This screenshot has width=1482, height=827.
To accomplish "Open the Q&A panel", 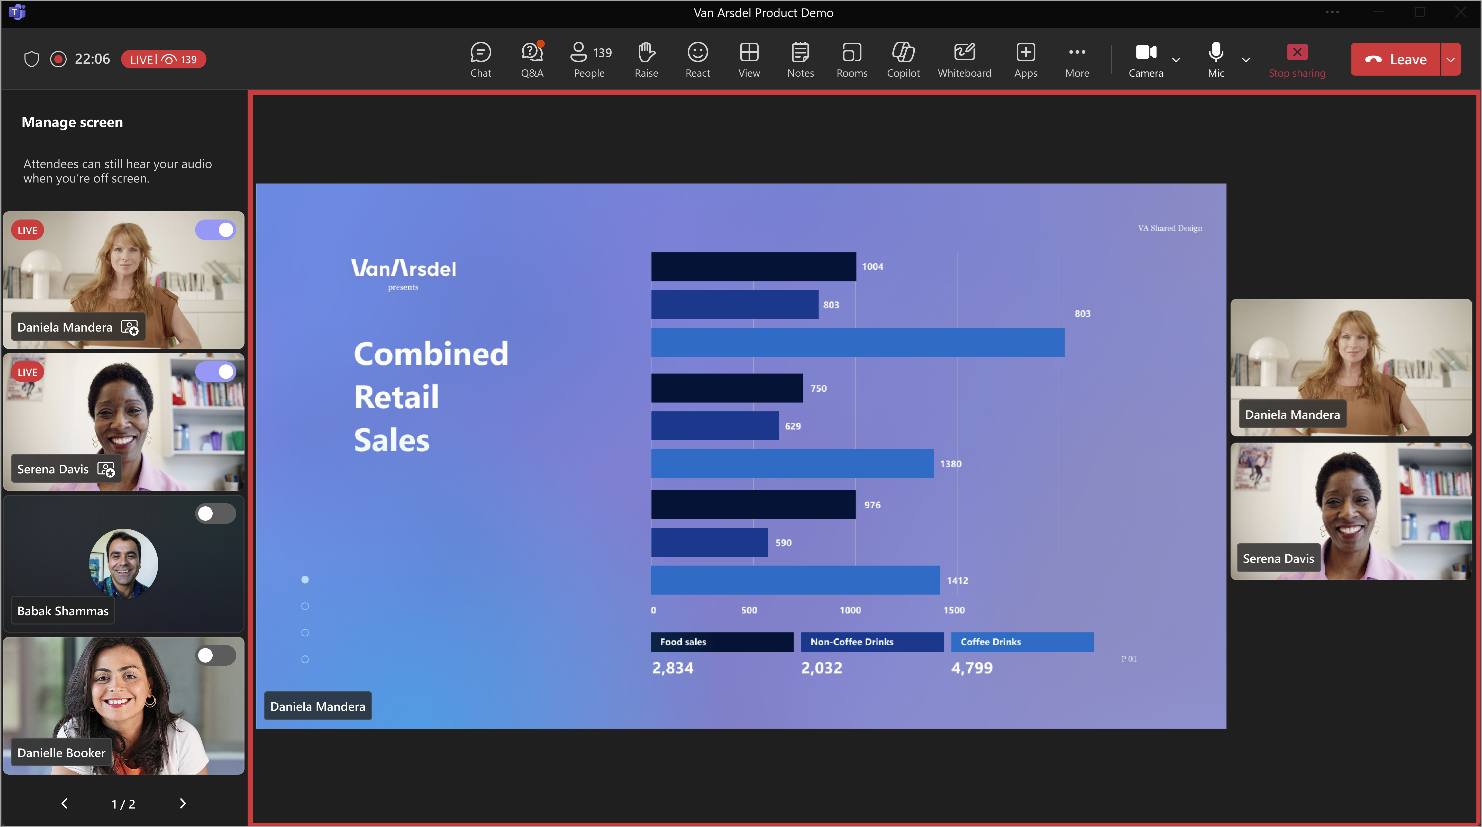I will point(532,60).
